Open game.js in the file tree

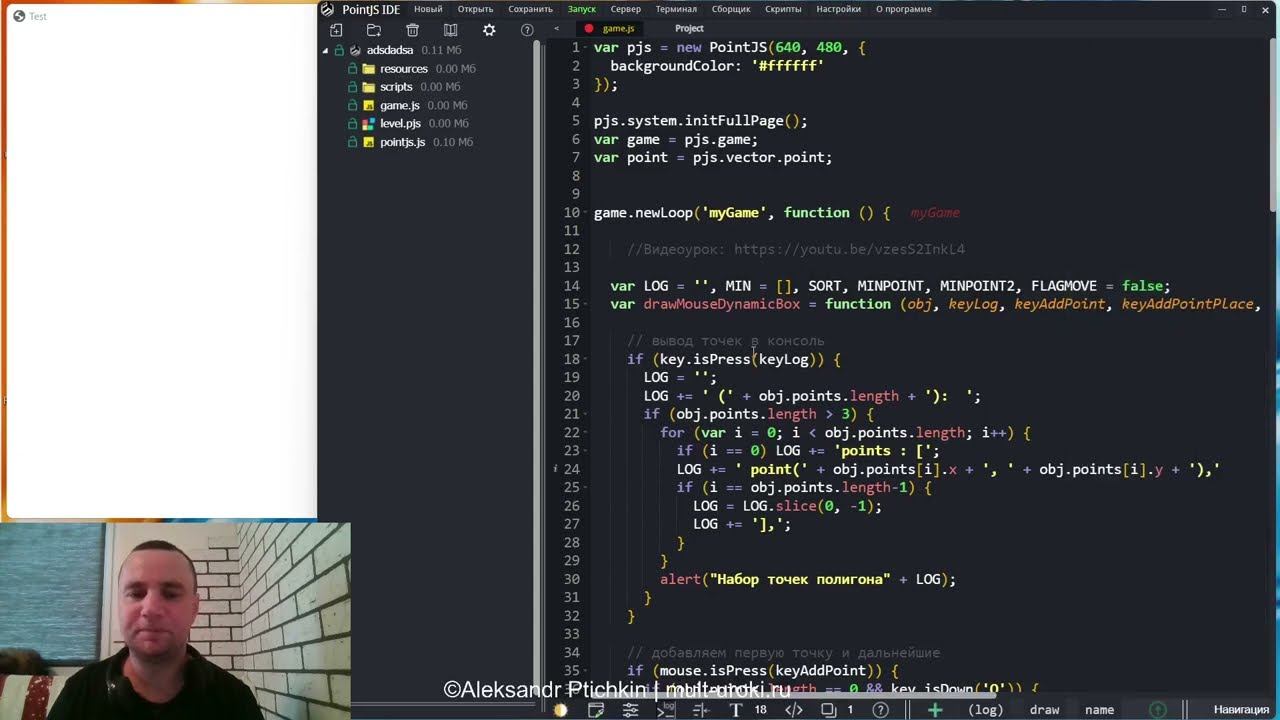point(400,105)
